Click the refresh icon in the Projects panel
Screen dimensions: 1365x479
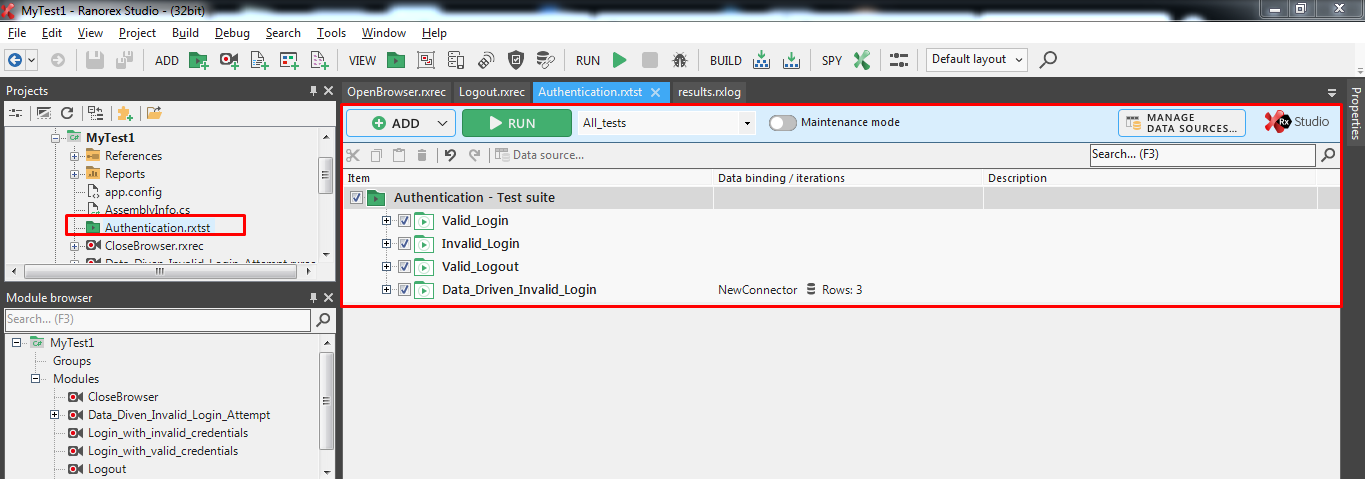pyautogui.click(x=67, y=113)
